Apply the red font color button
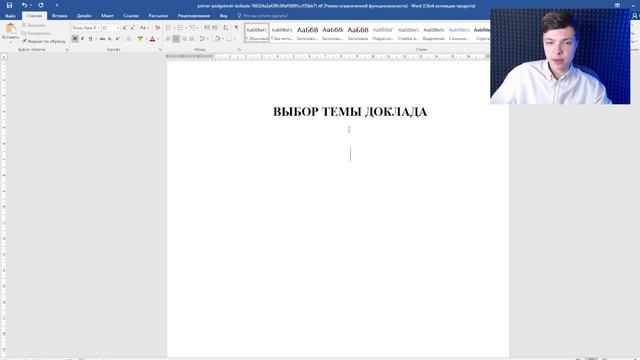Viewport: 640px width, 360px height. coord(153,39)
